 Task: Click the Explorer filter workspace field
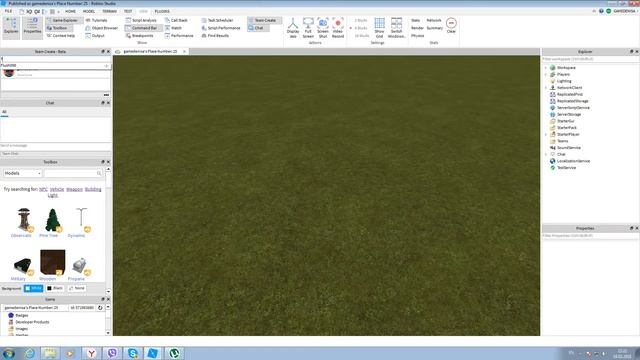[x=590, y=59]
